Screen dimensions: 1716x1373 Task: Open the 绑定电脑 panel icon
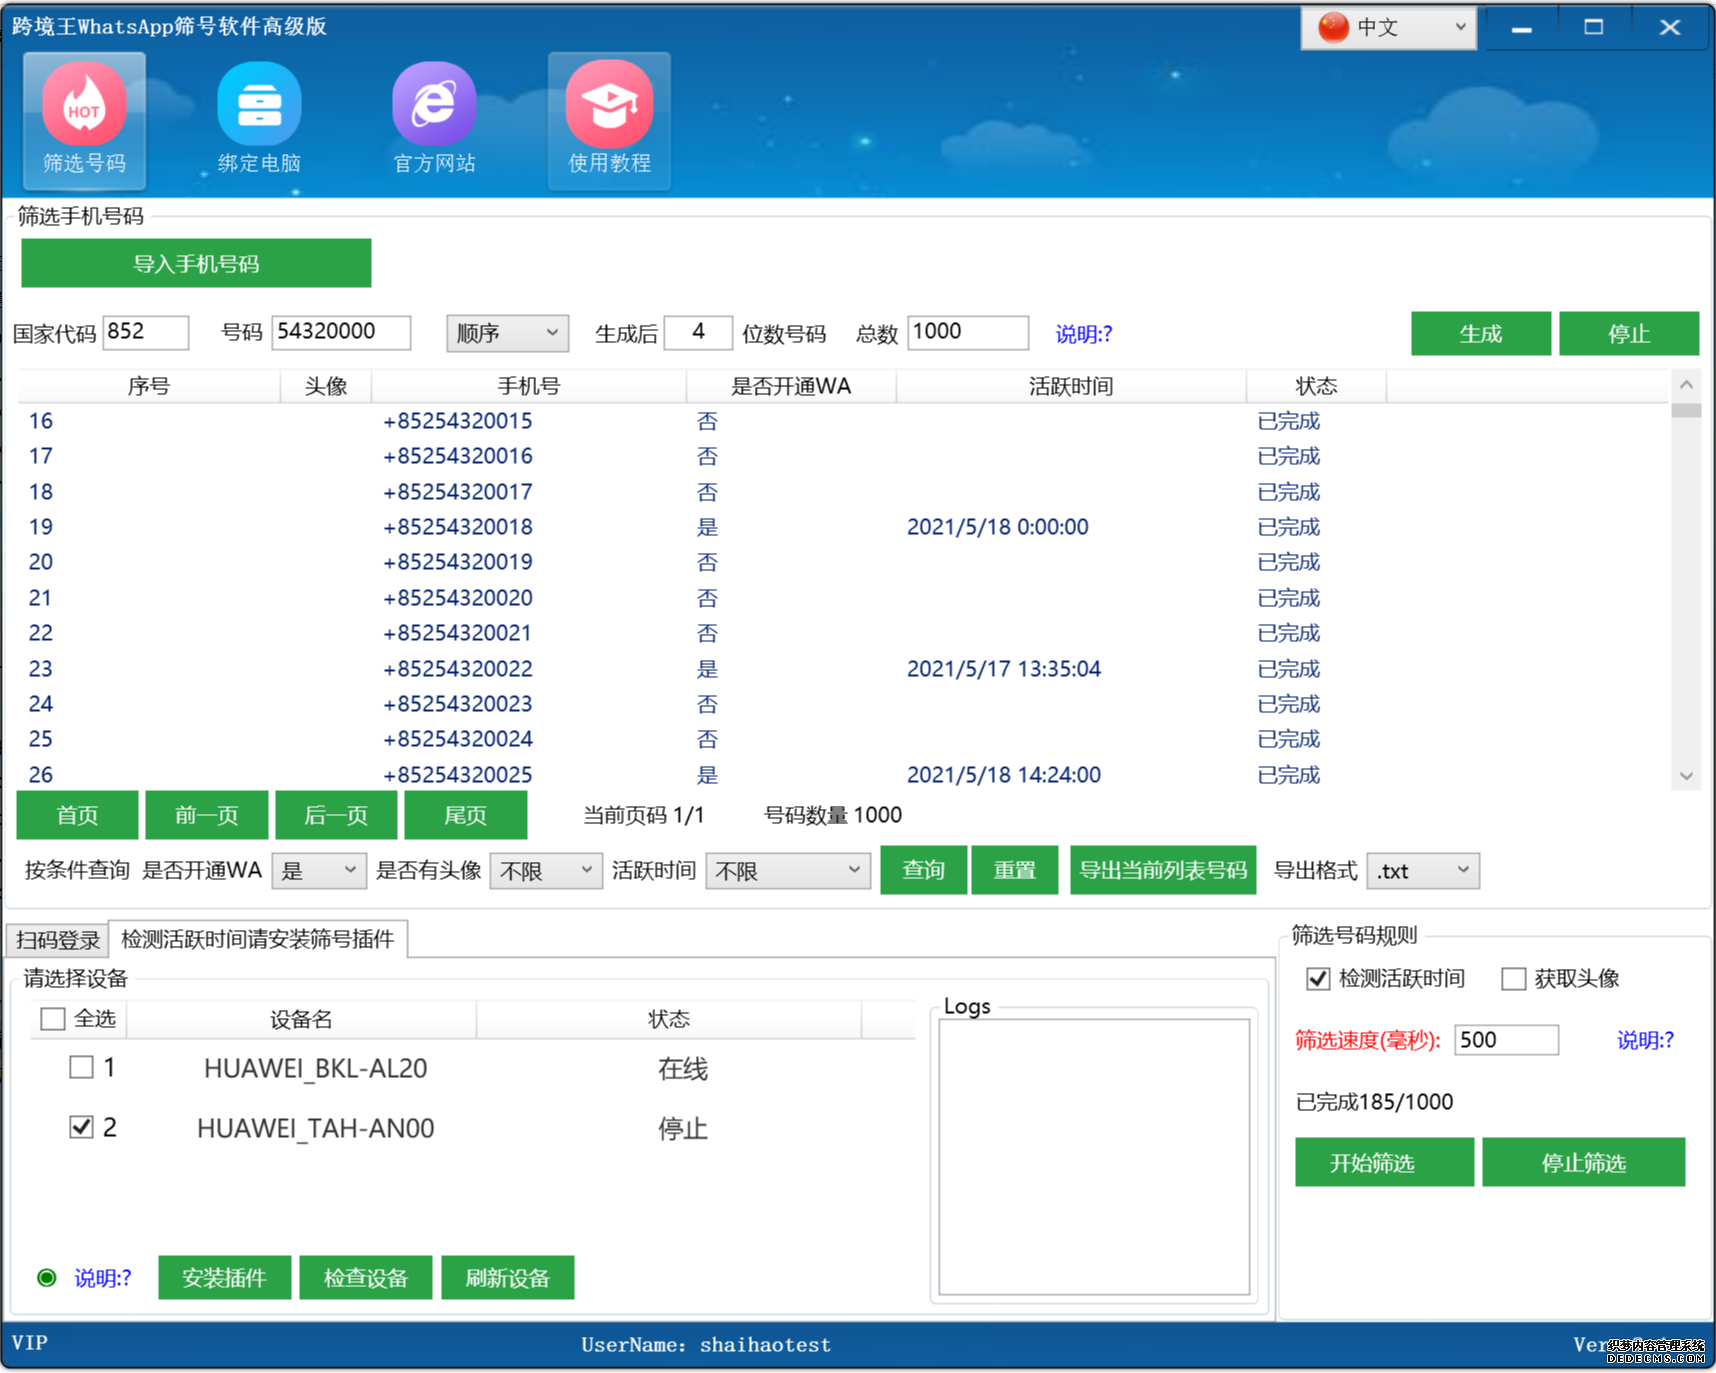pyautogui.click(x=259, y=118)
